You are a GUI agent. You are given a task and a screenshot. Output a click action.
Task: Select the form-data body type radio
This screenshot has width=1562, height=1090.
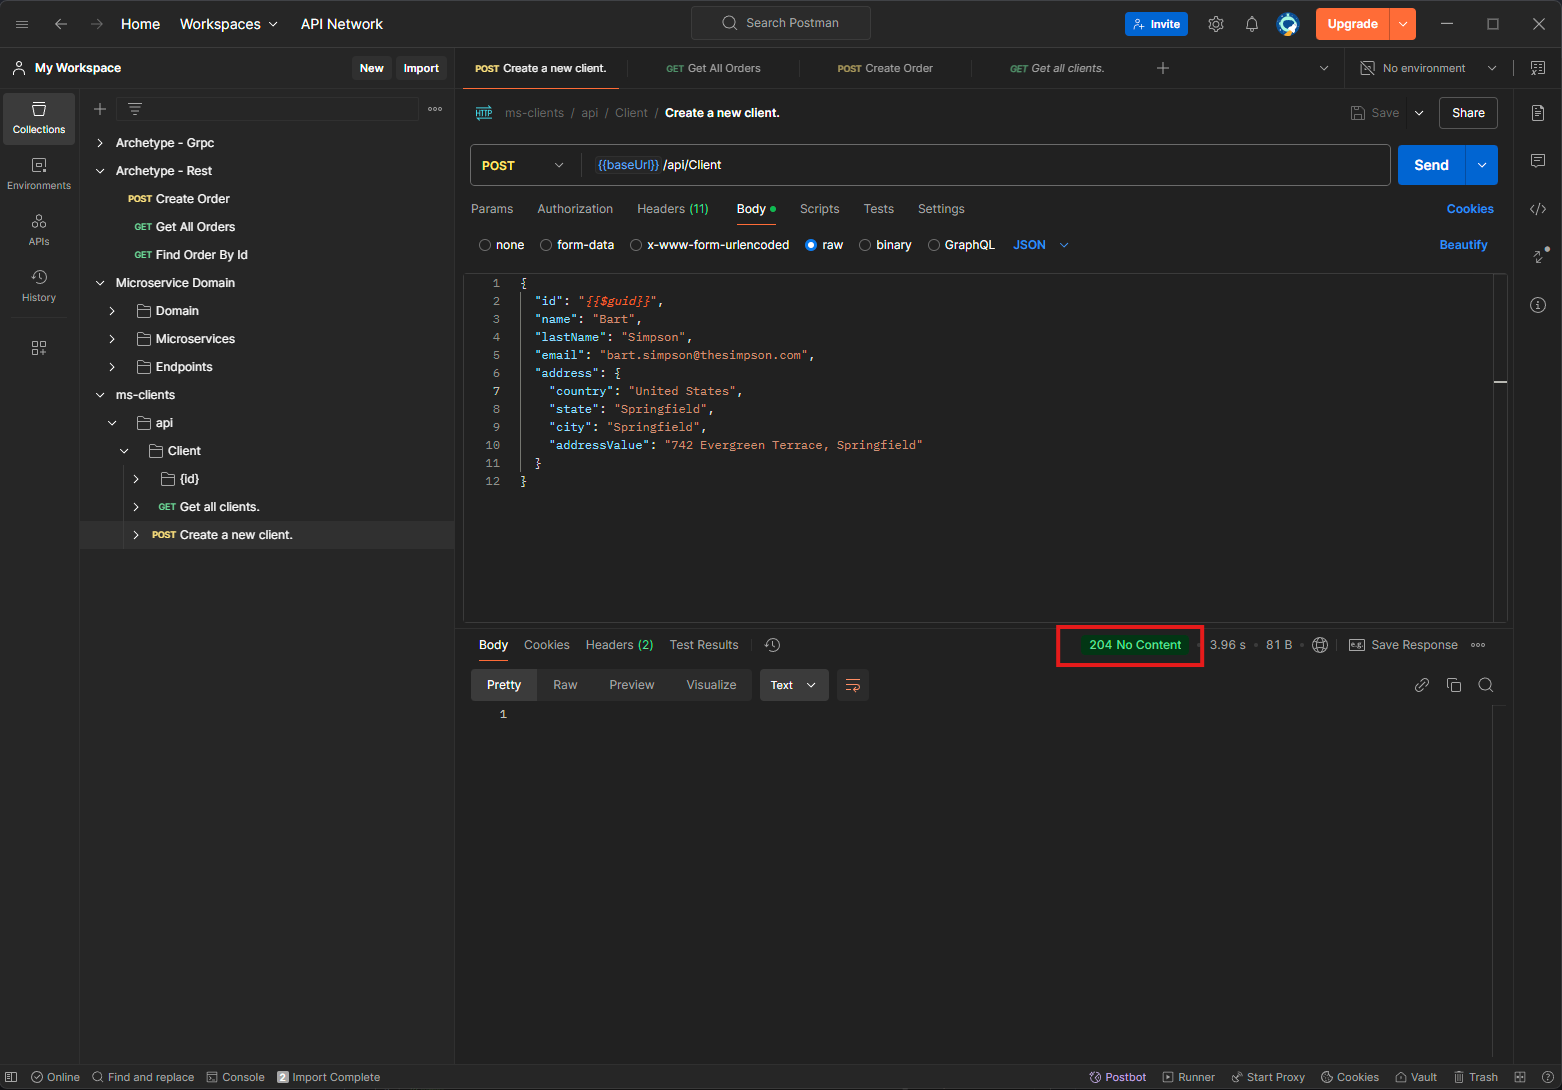(546, 245)
